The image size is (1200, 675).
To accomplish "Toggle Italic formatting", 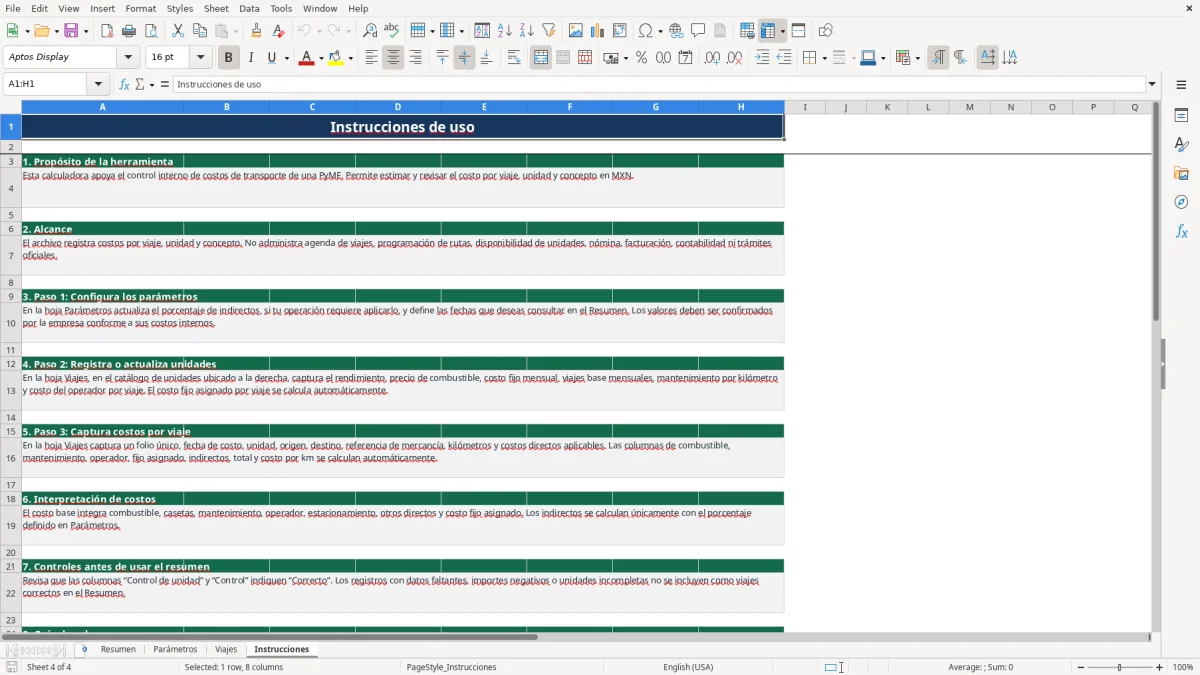I will click(x=250, y=58).
